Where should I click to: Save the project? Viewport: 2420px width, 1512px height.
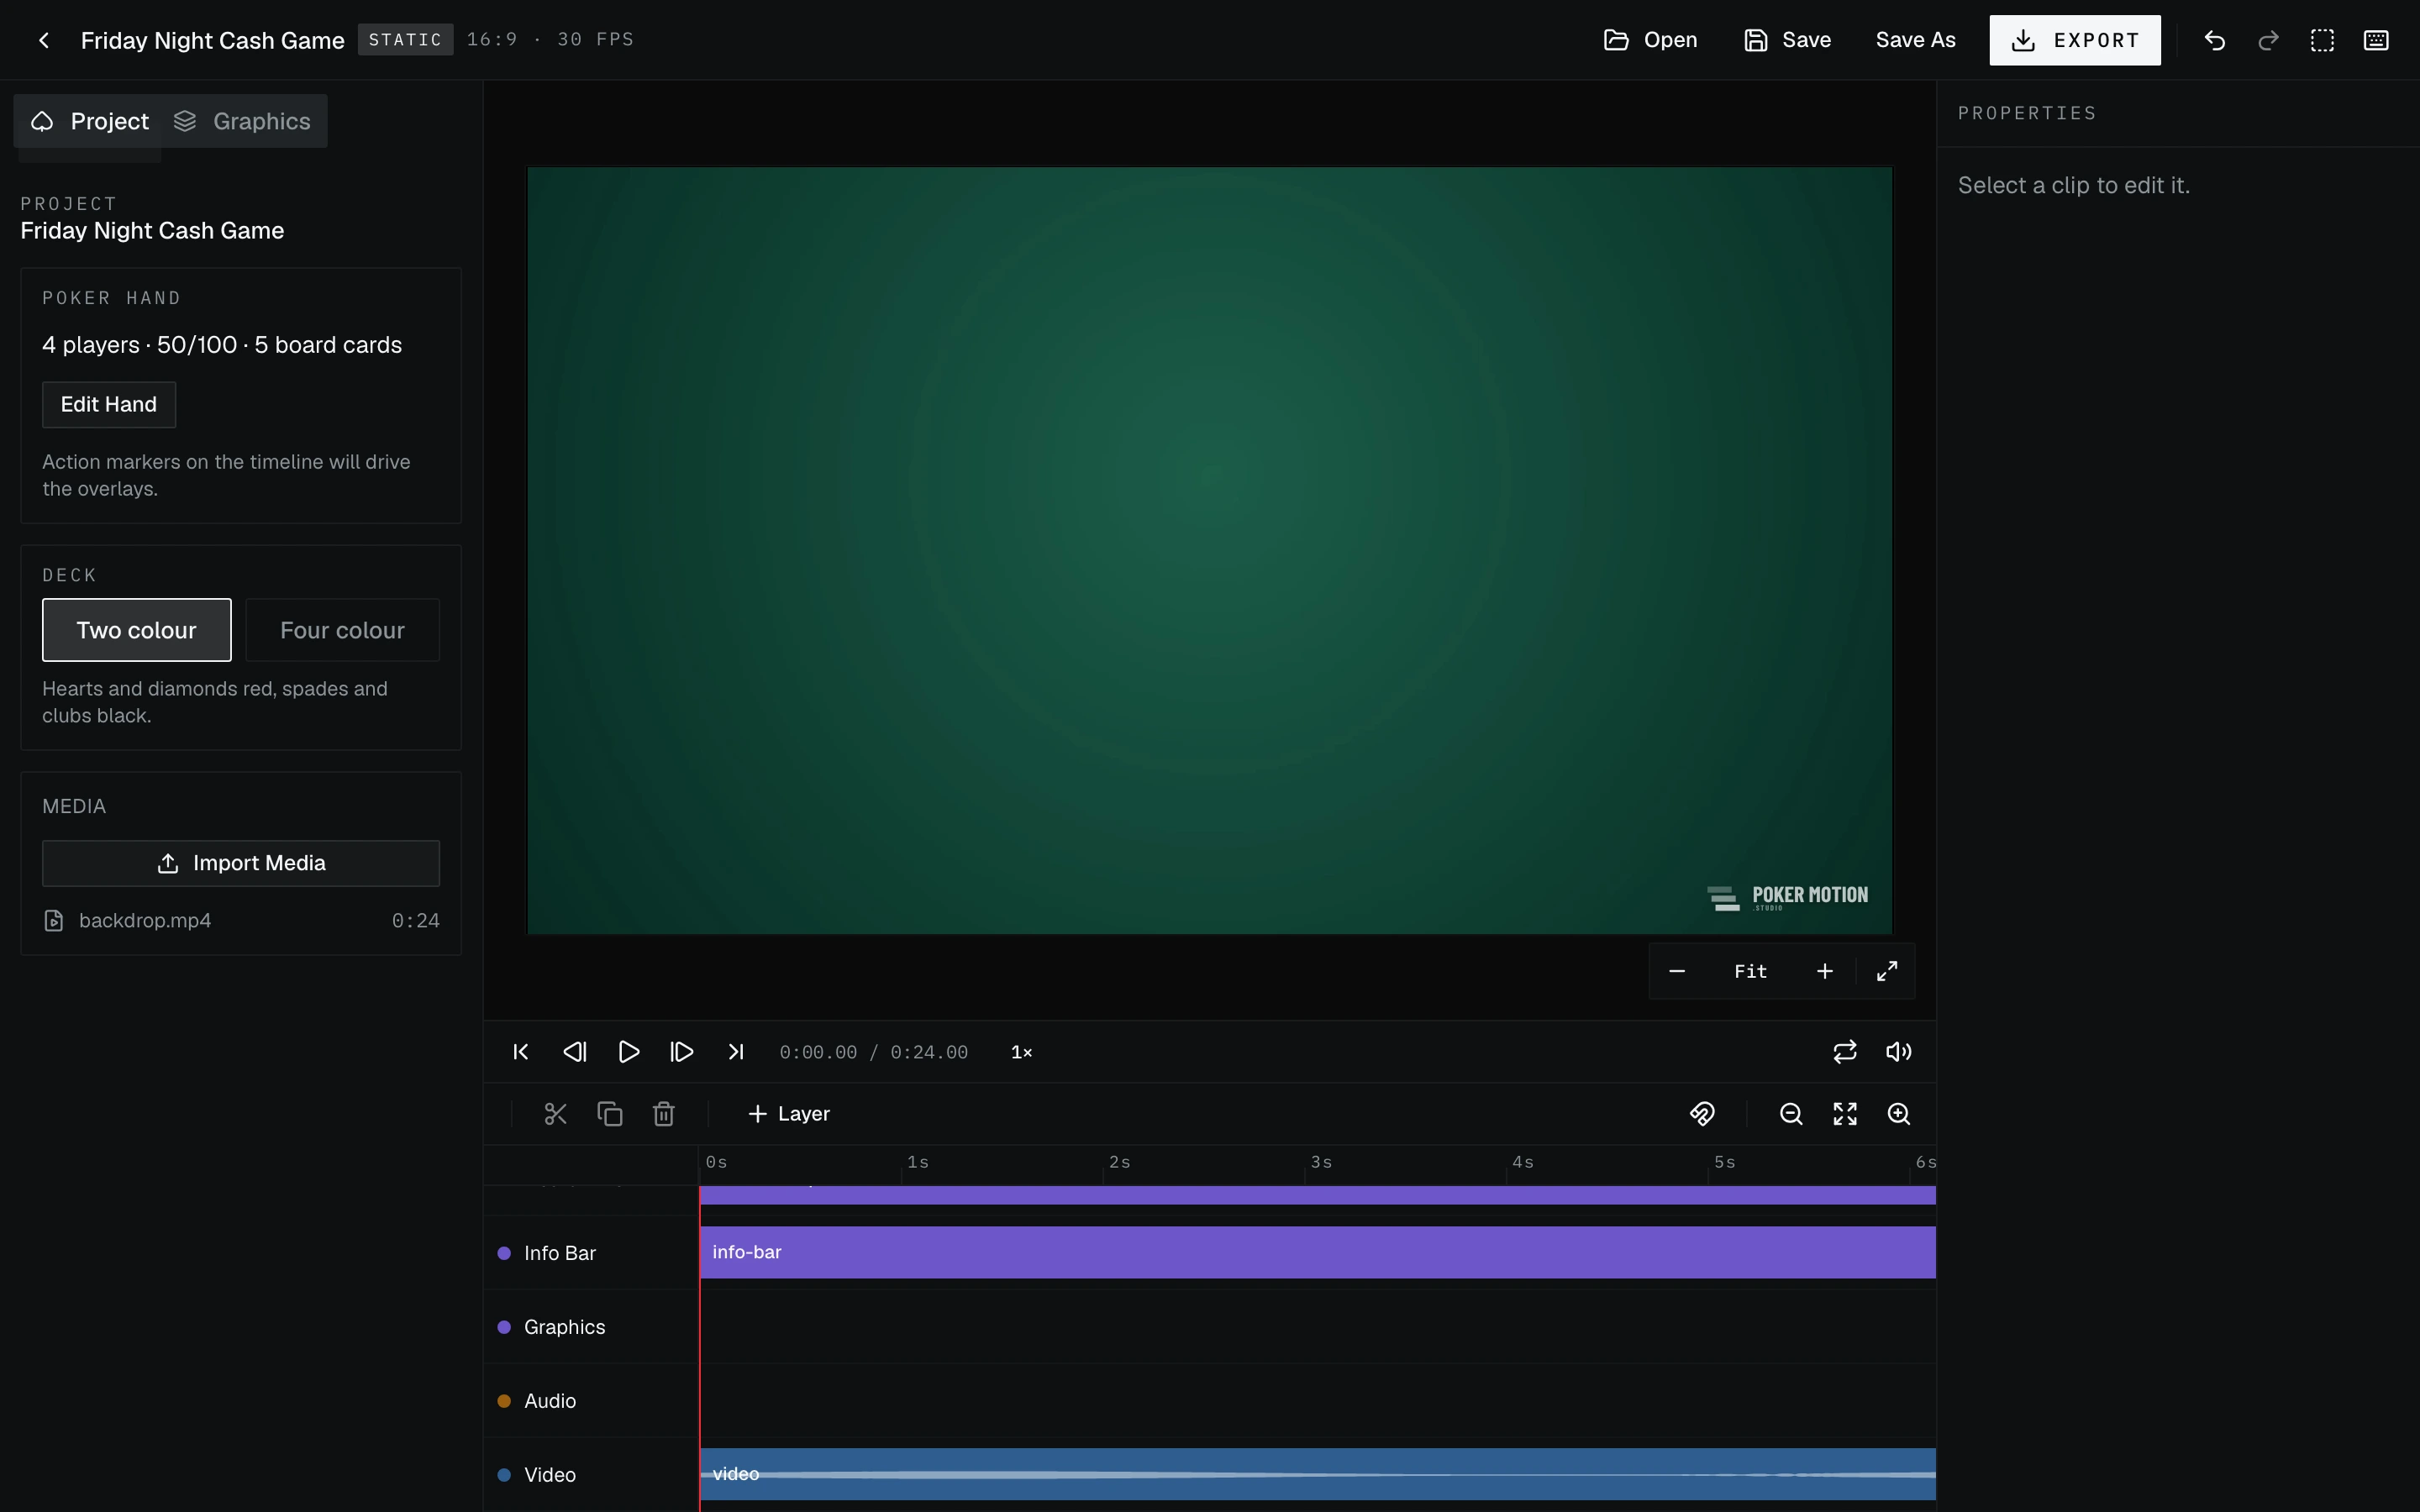[x=1788, y=40]
